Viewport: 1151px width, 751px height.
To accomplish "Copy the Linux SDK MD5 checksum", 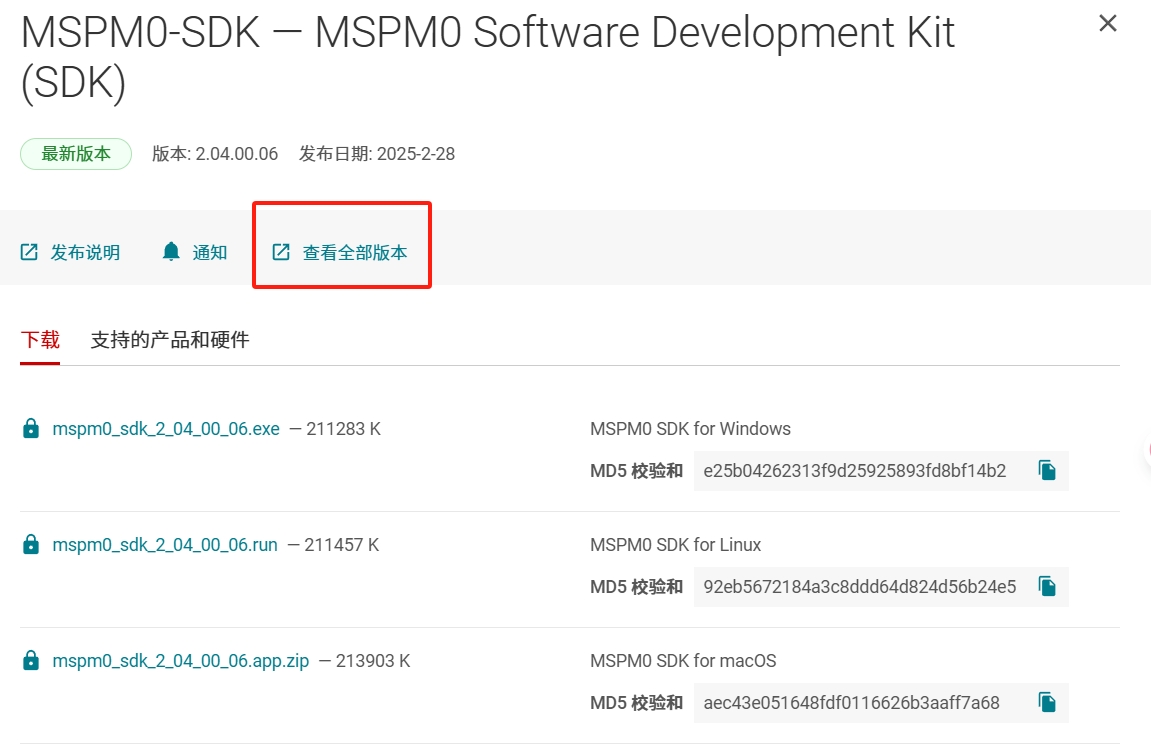I will tap(1047, 587).
